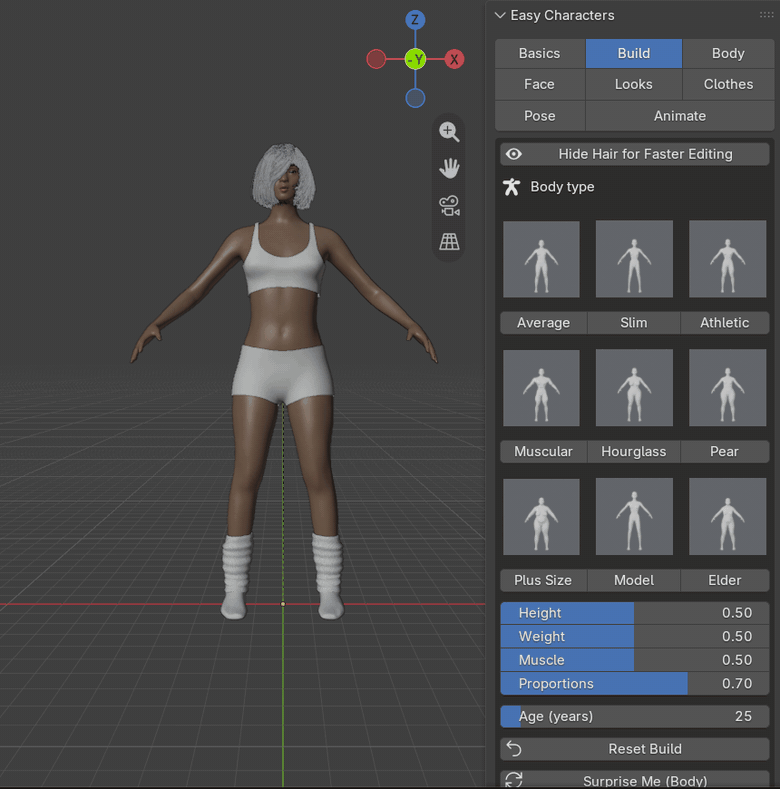Select the Model body thumbnail
The image size is (780, 789).
click(634, 517)
